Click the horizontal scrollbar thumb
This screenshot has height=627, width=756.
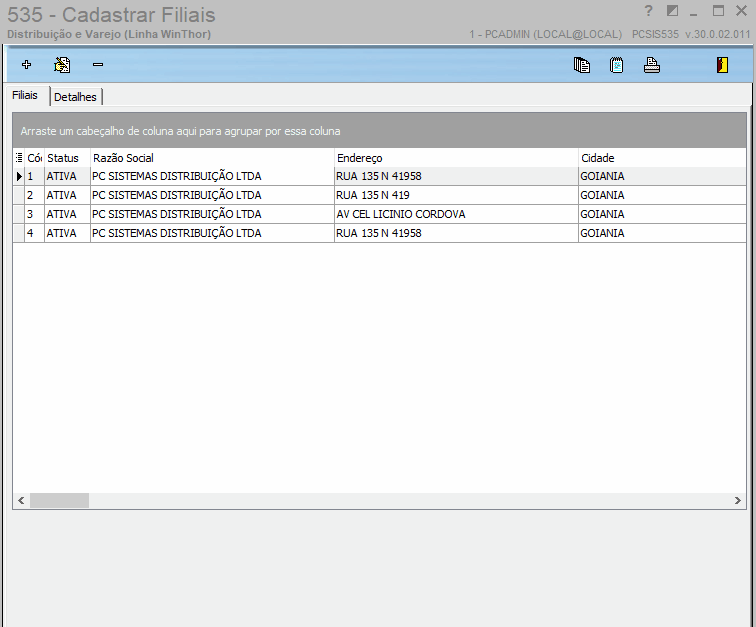[59, 500]
